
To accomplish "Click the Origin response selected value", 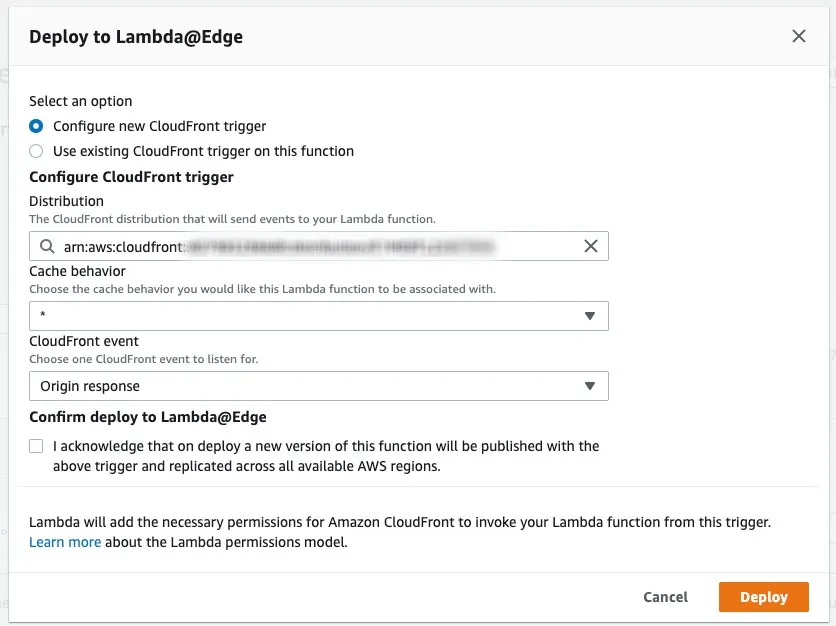I will (x=90, y=386).
